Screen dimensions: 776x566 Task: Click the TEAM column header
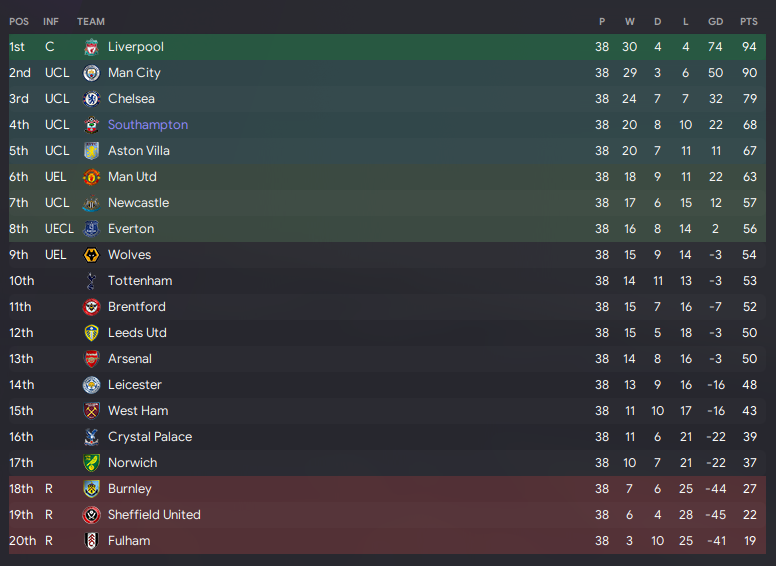[91, 22]
